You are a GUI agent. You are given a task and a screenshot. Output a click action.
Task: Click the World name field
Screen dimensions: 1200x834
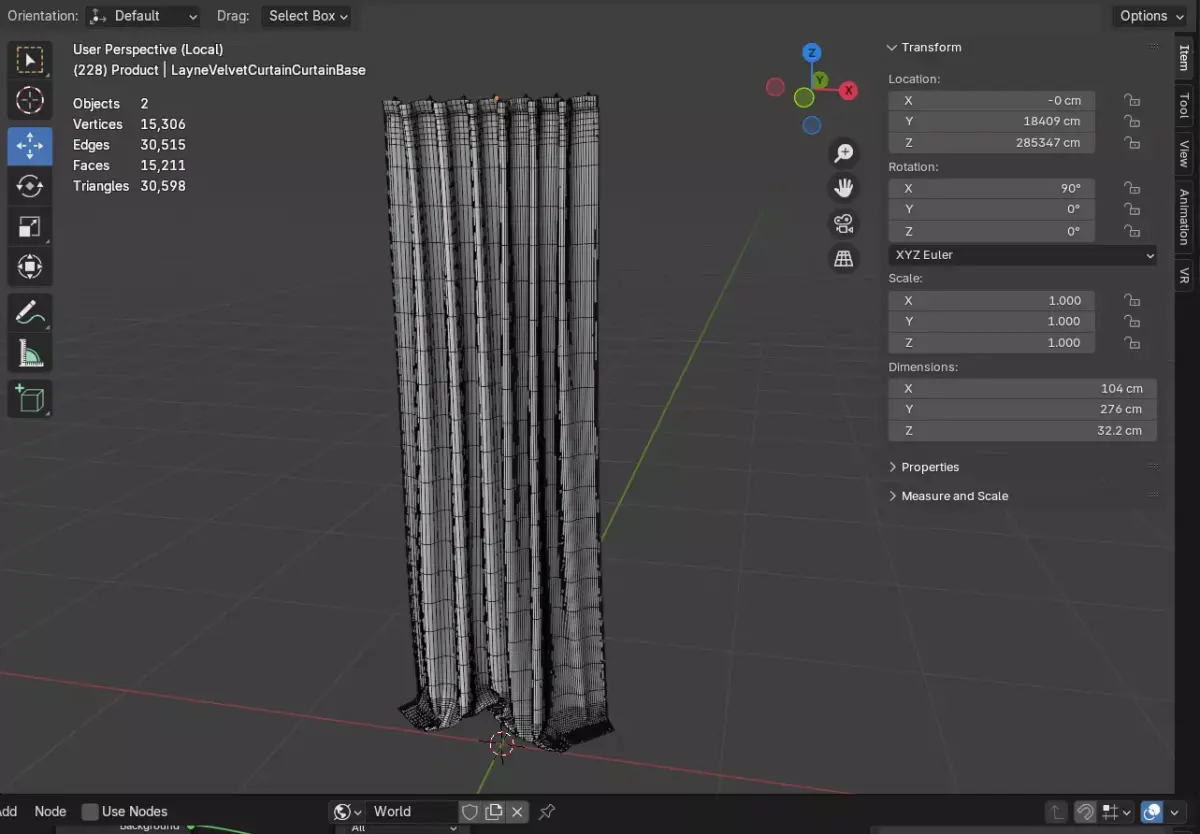[412, 812]
